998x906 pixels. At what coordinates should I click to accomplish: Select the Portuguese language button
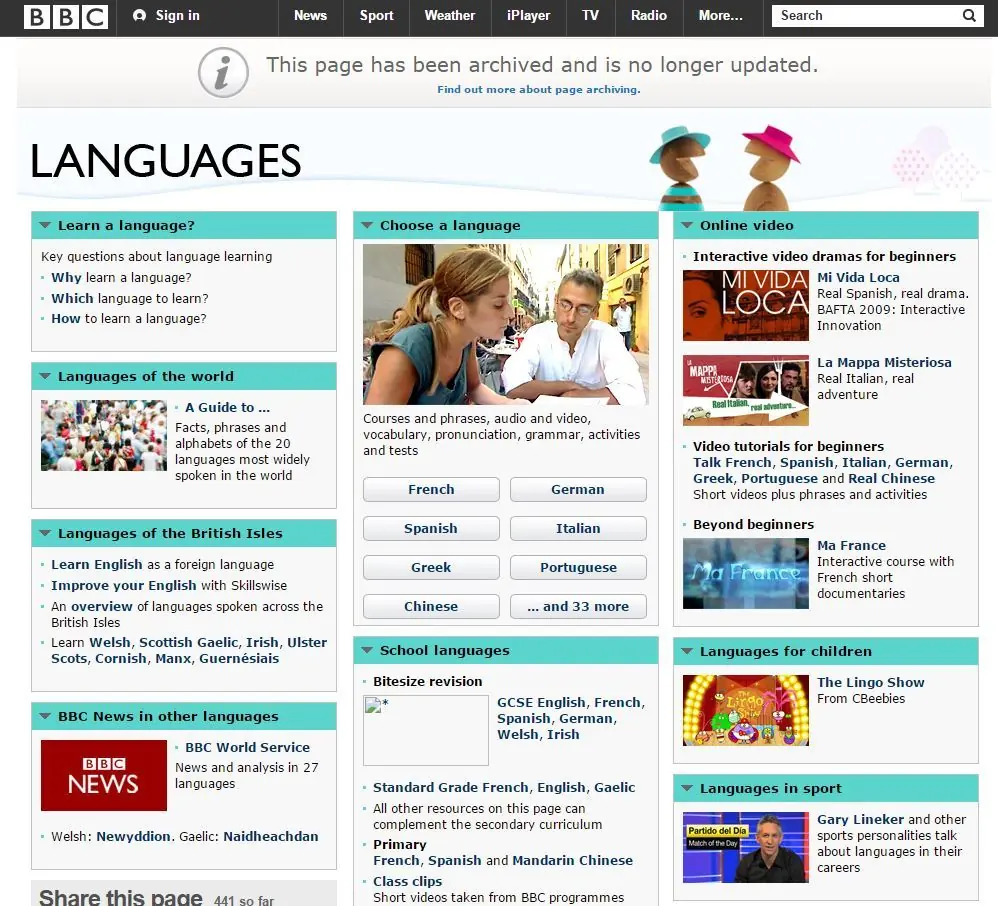[578, 567]
